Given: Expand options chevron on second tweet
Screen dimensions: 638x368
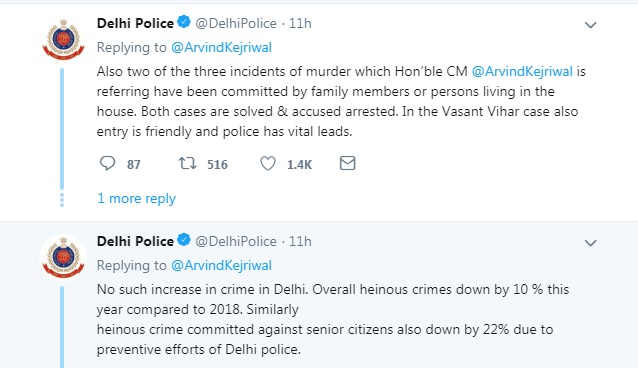Looking at the screenshot, I should tap(590, 243).
